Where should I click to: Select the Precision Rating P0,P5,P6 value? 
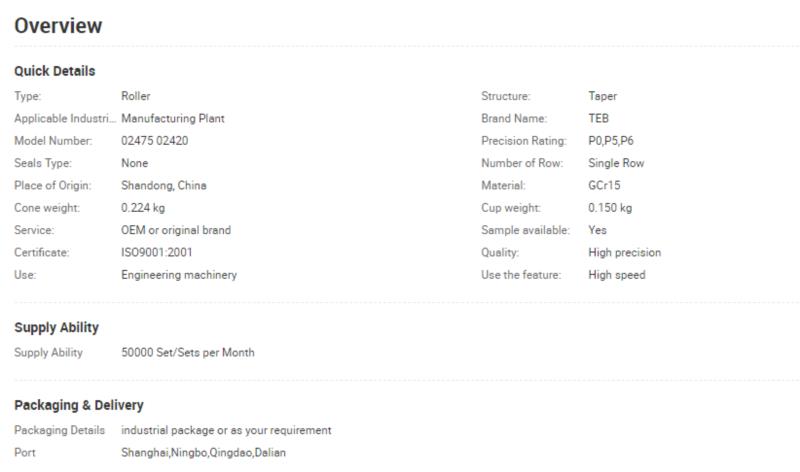(x=611, y=141)
